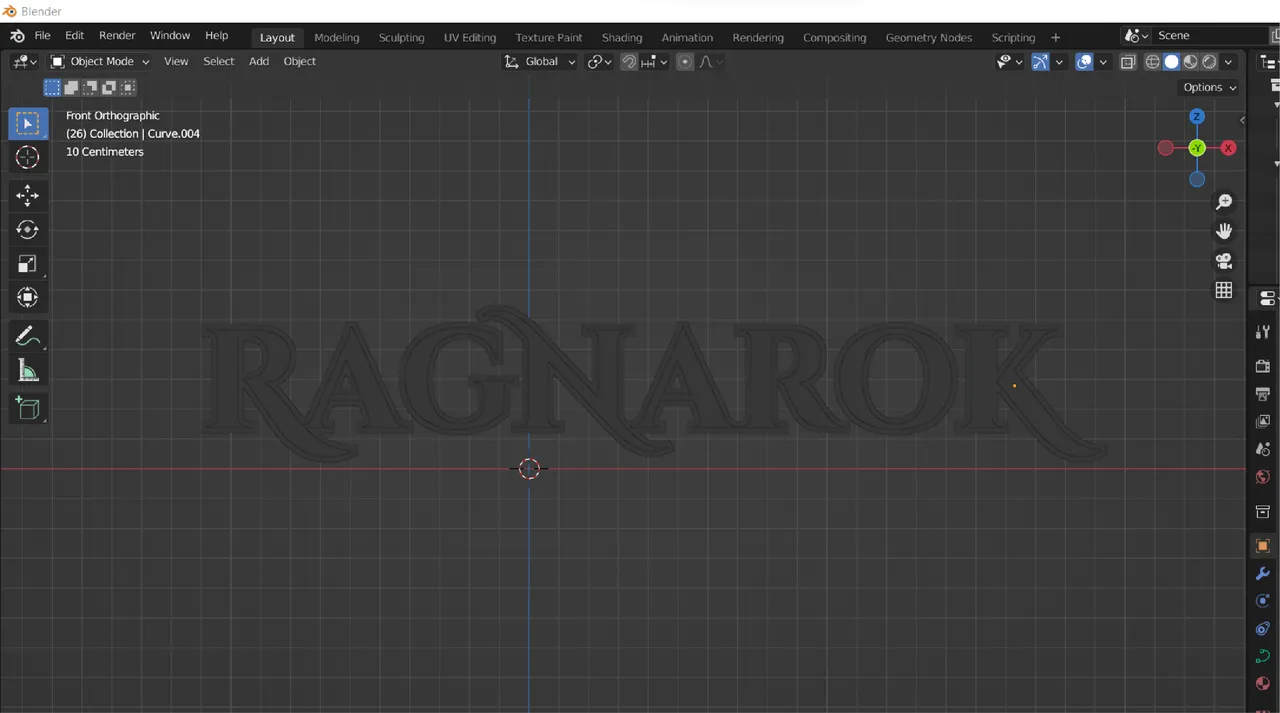The image size is (1280, 713).
Task: Open the Tool properties tab
Action: [x=1263, y=332]
